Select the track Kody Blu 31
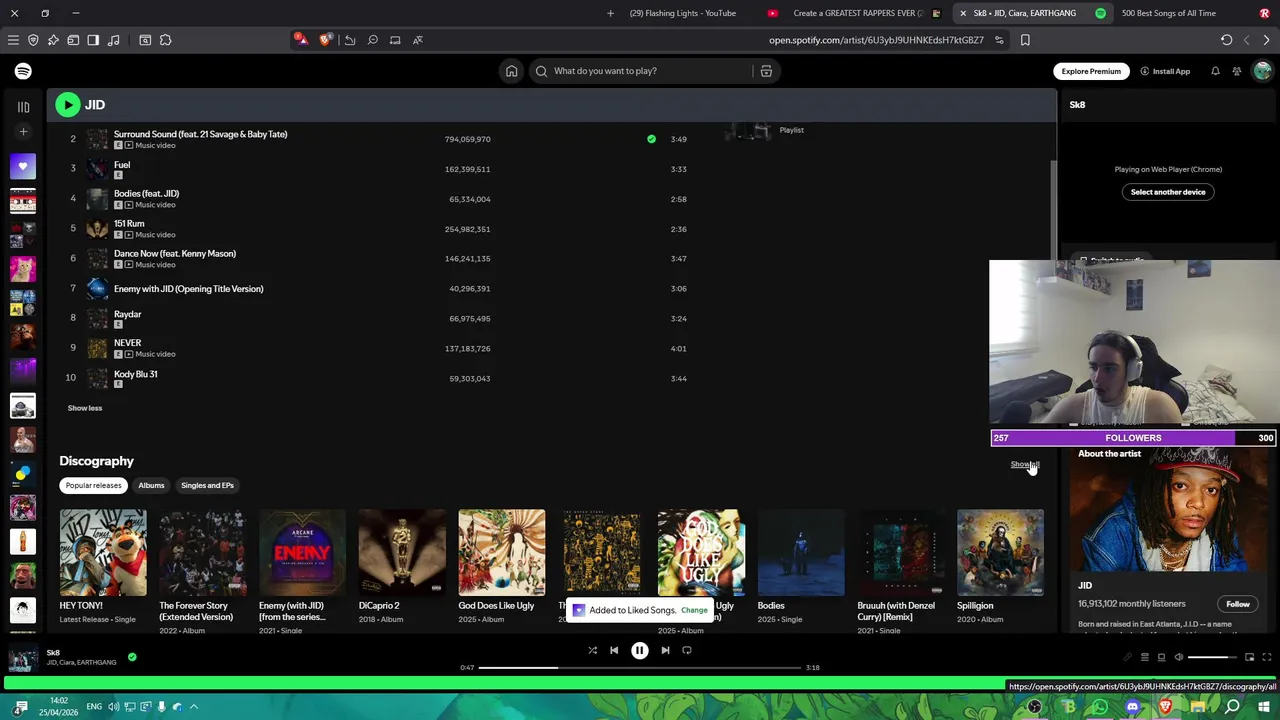The image size is (1280, 720). [135, 374]
